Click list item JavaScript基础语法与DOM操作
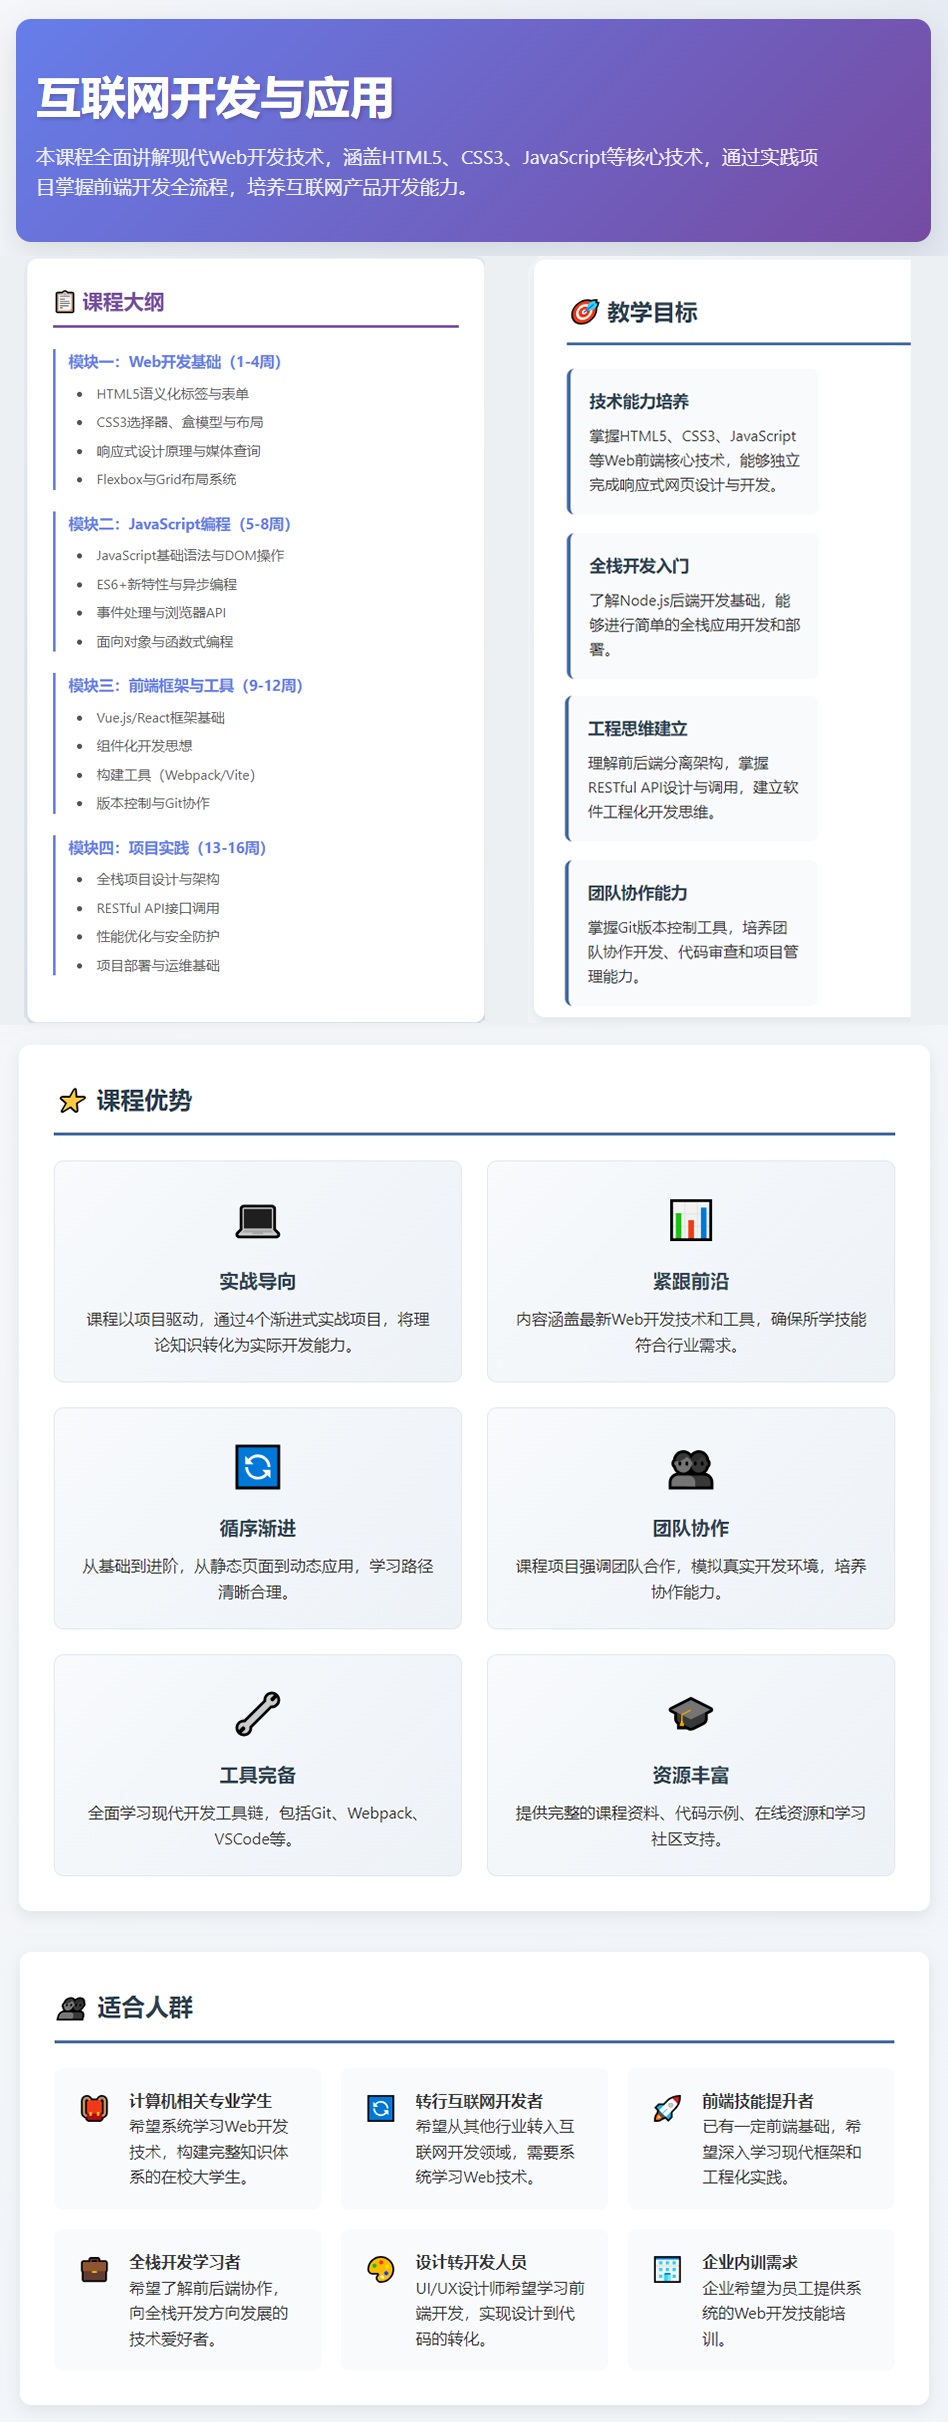The height and width of the screenshot is (2422, 948). click(190, 555)
